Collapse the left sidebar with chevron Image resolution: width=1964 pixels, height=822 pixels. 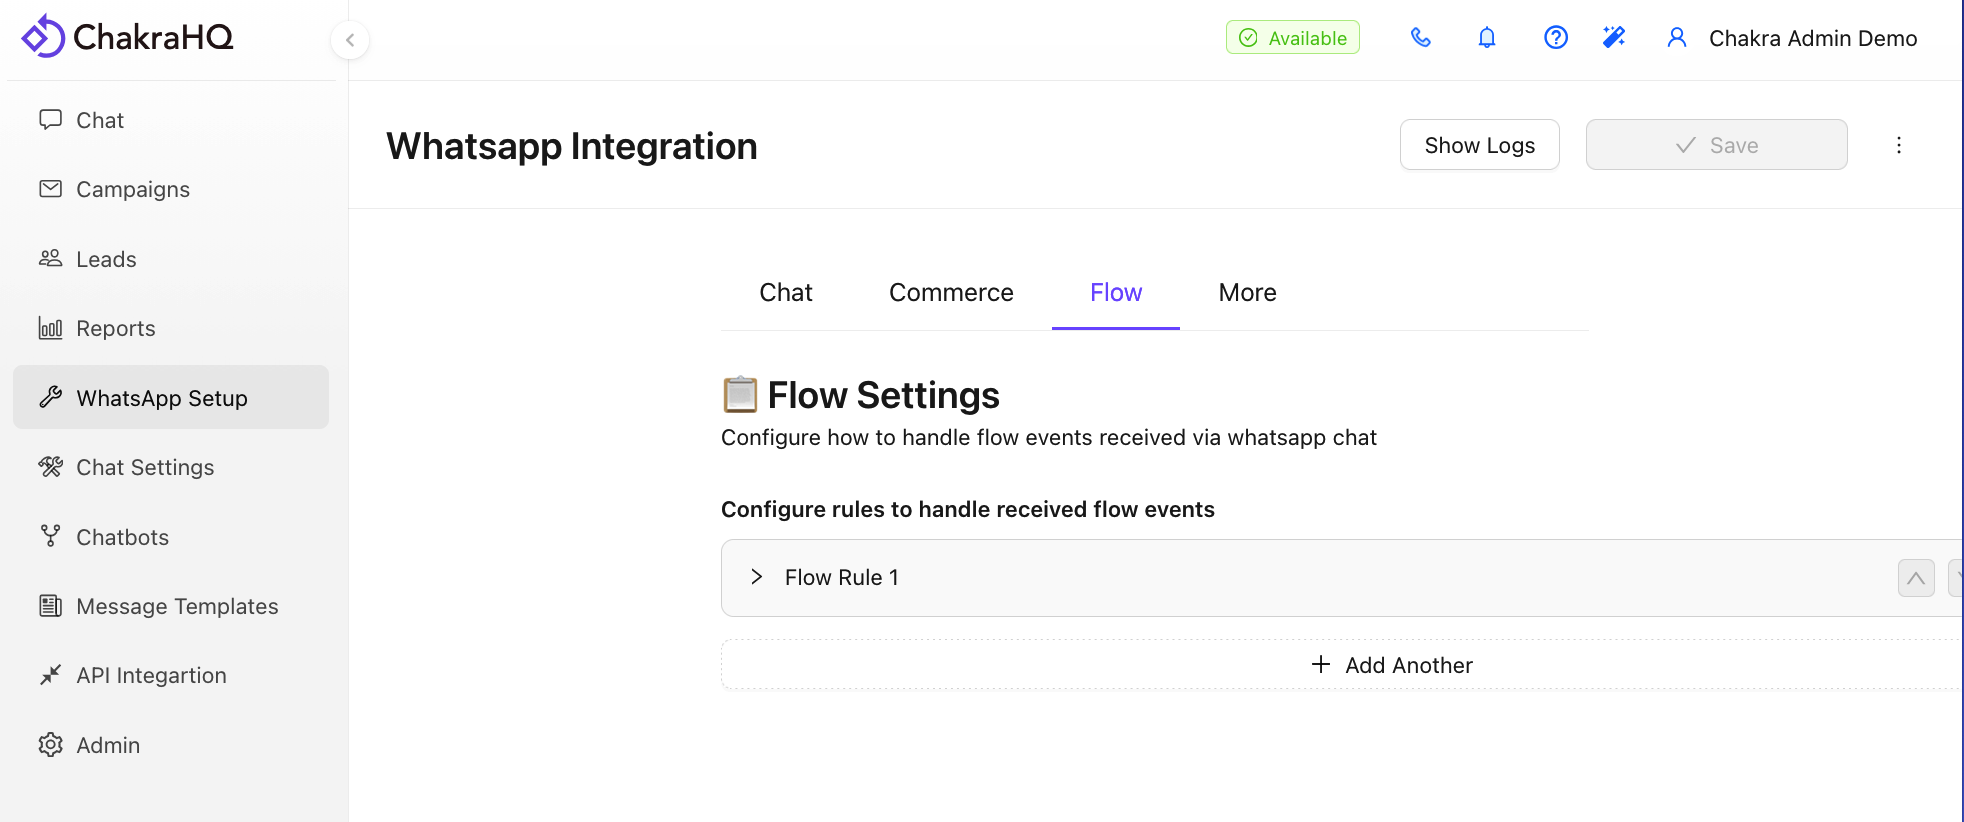pos(350,40)
